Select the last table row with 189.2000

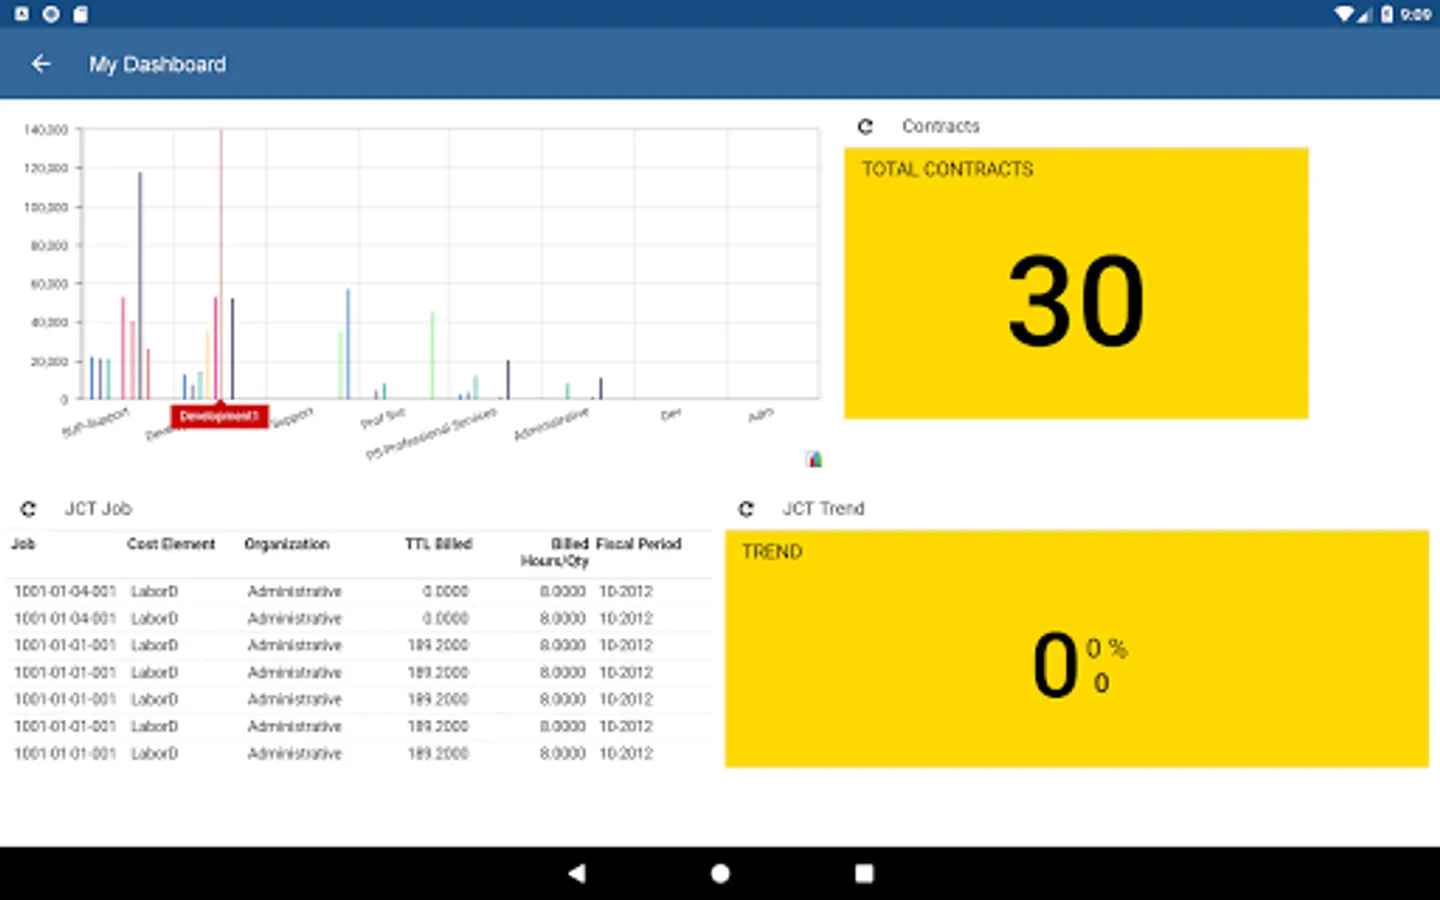[x=360, y=754]
